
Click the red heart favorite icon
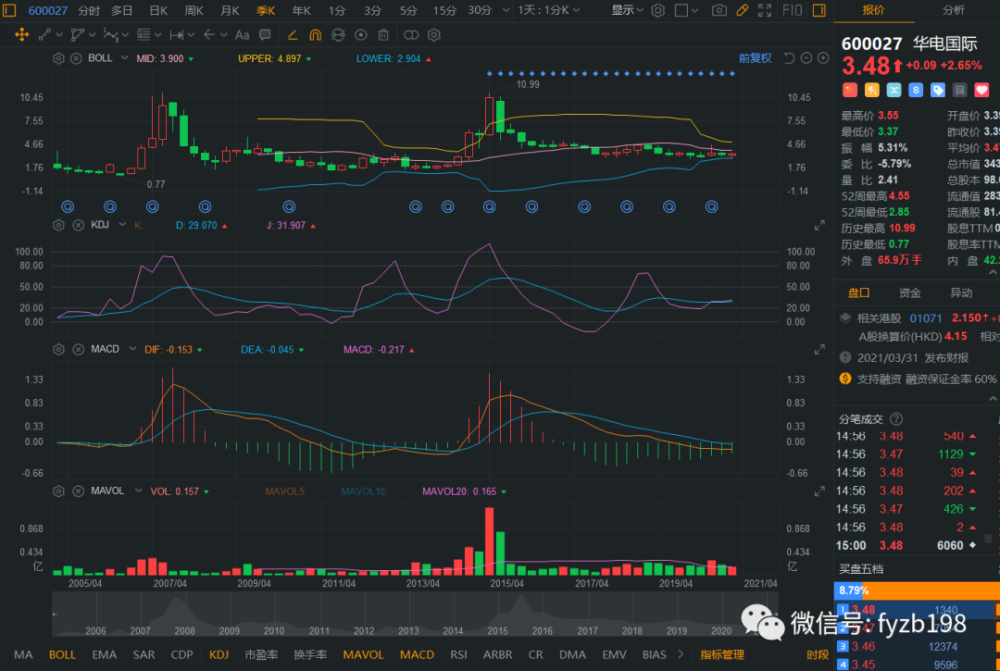point(982,90)
